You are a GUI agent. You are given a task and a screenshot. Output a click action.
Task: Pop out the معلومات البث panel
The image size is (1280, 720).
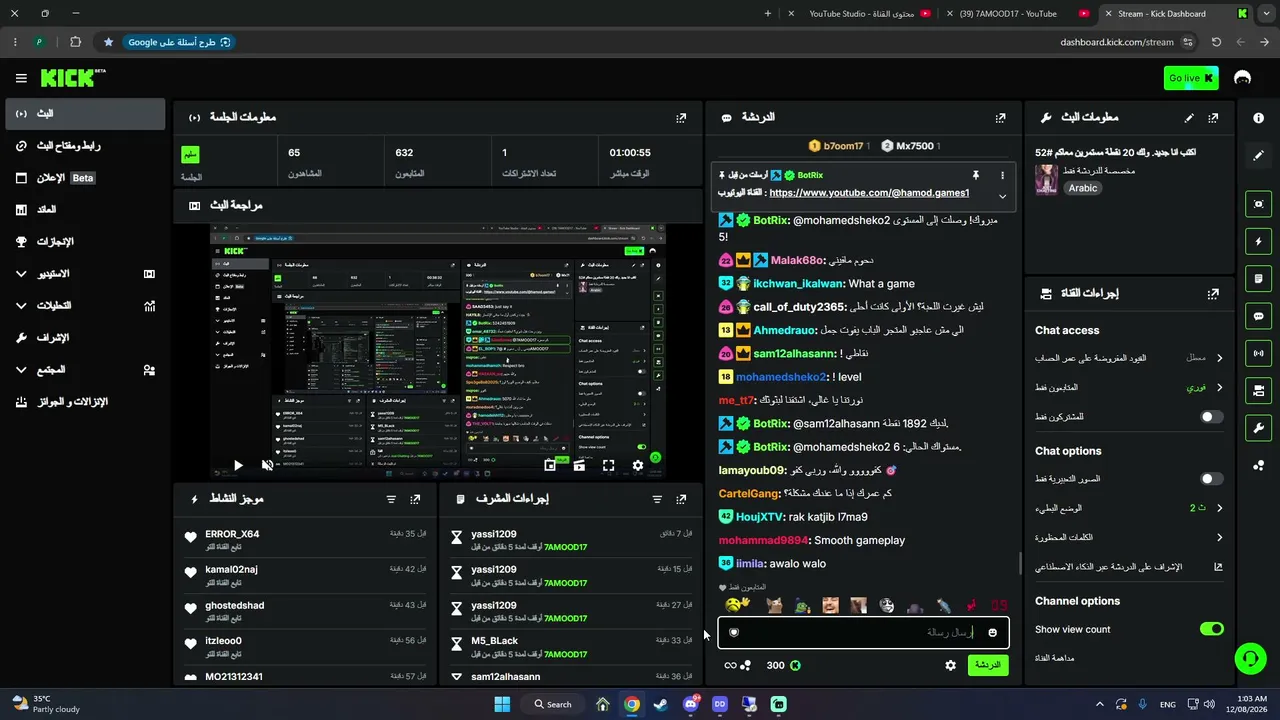pos(1213,117)
